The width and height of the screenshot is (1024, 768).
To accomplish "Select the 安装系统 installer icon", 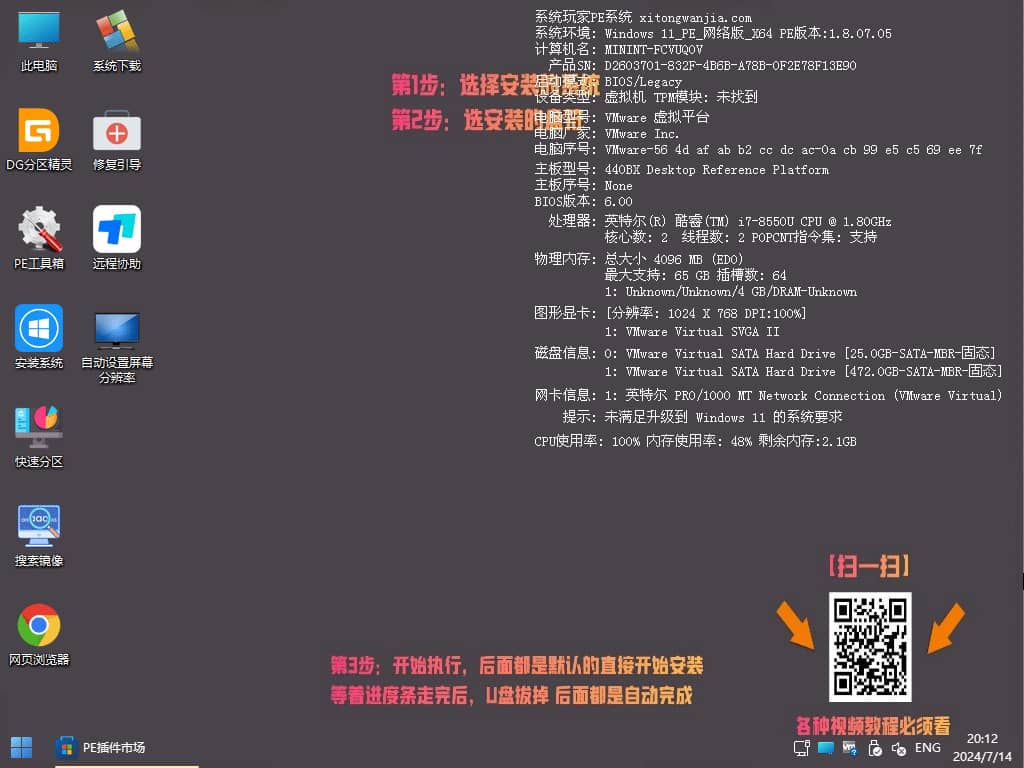I will (x=39, y=337).
